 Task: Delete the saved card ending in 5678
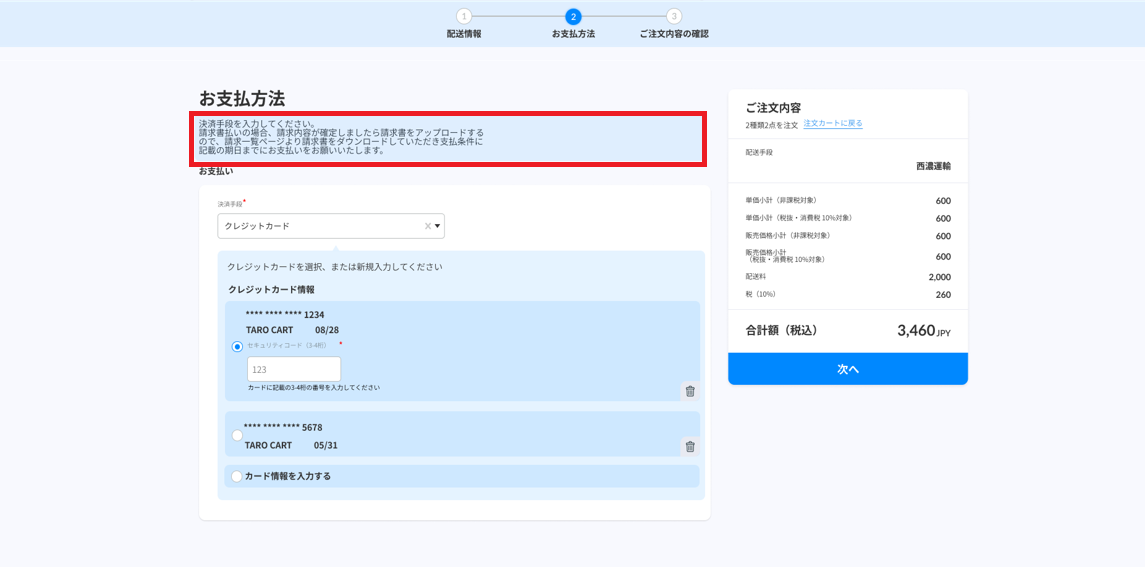[690, 446]
